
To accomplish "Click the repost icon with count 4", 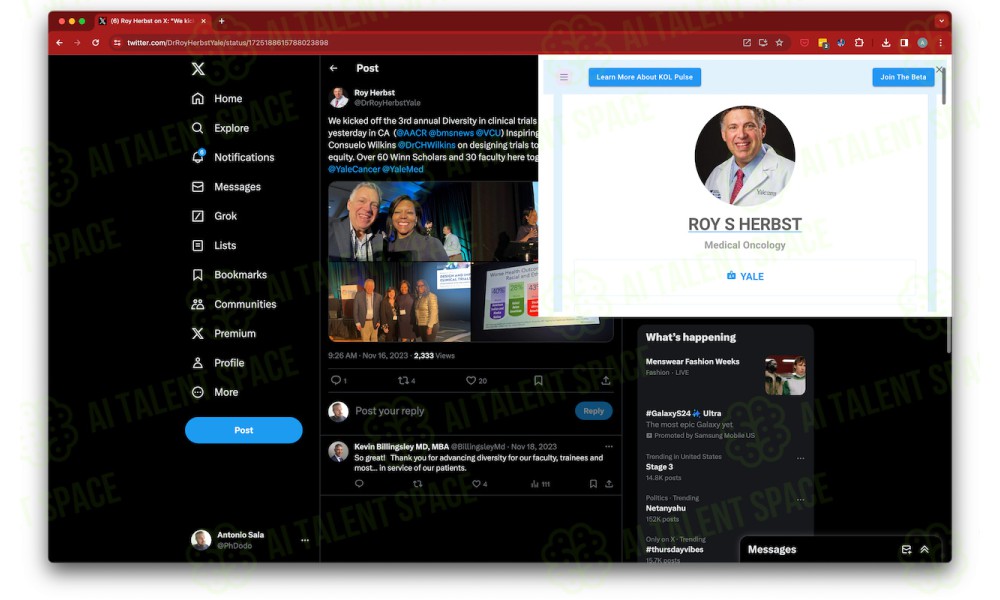I will click(403, 381).
